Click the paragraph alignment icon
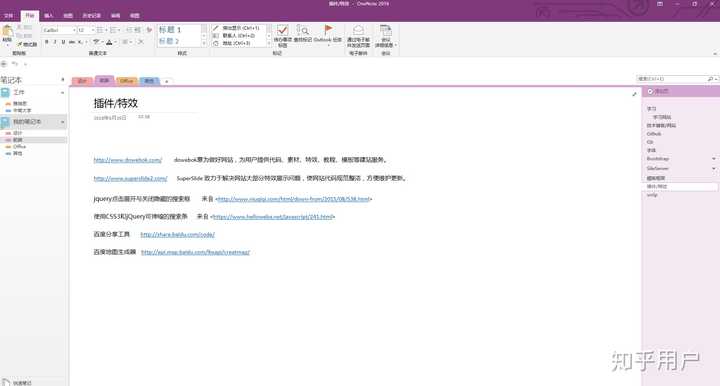Image resolution: width=720 pixels, height=386 pixels. [125, 42]
